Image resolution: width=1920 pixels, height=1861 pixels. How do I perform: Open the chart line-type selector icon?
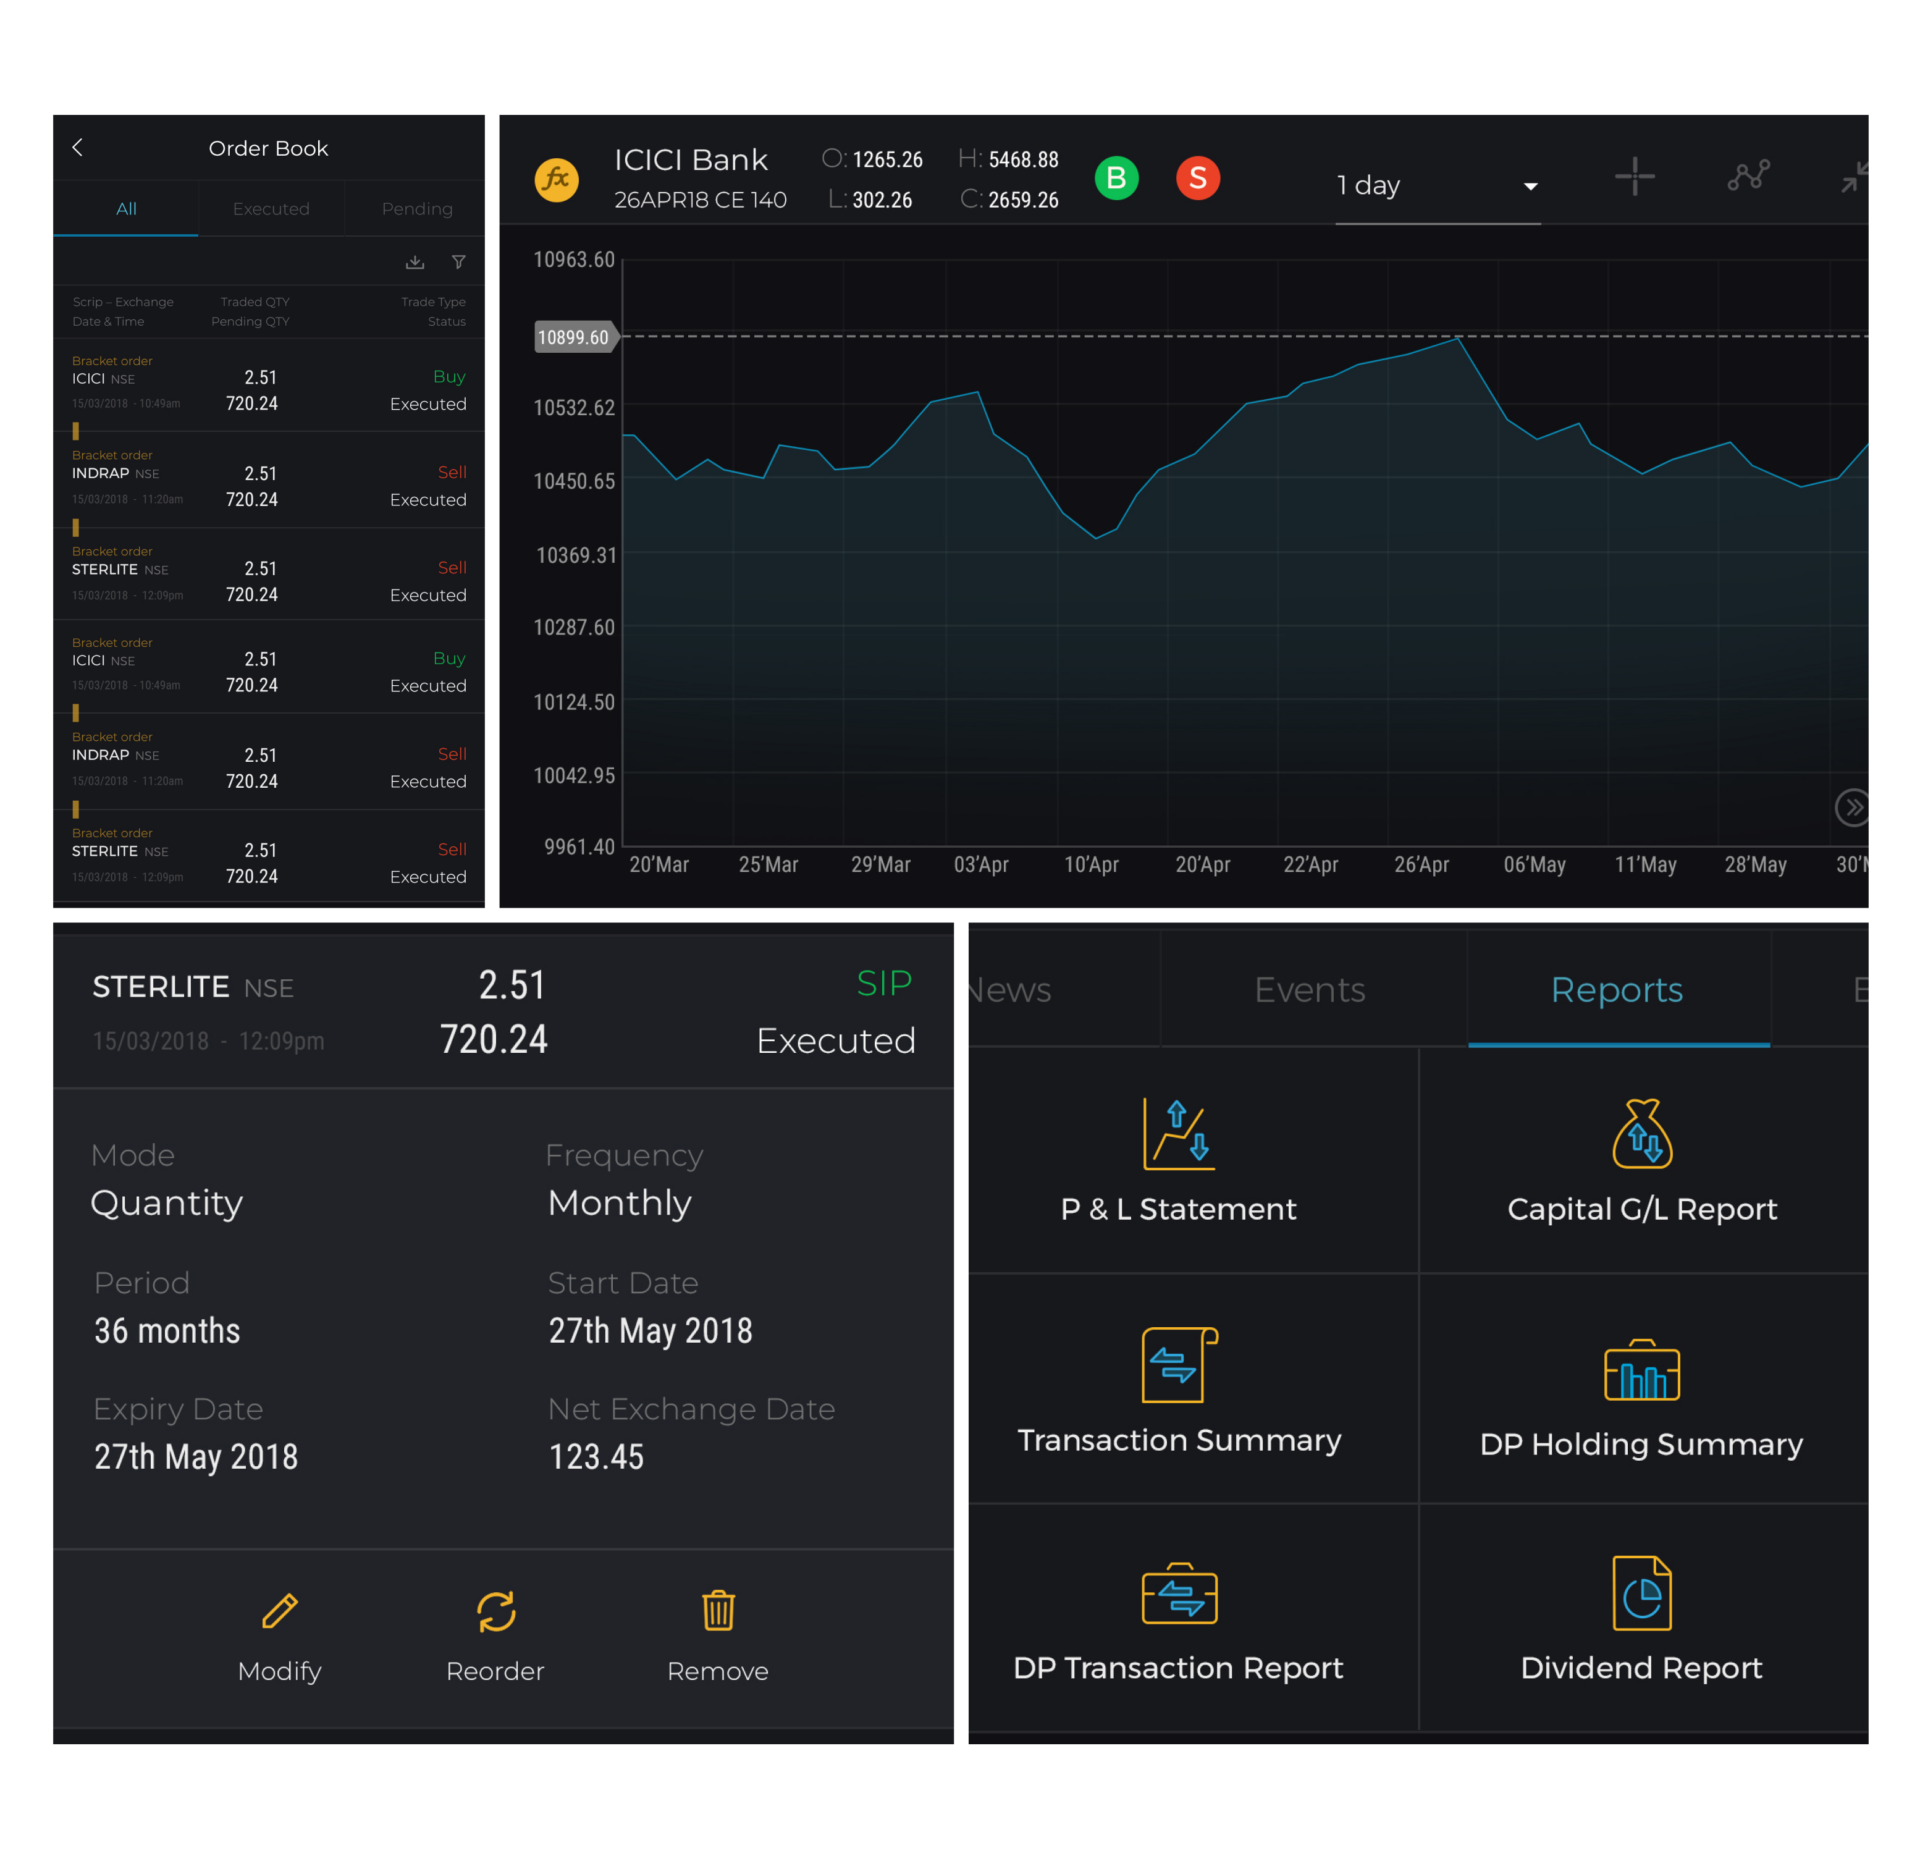coord(1749,177)
